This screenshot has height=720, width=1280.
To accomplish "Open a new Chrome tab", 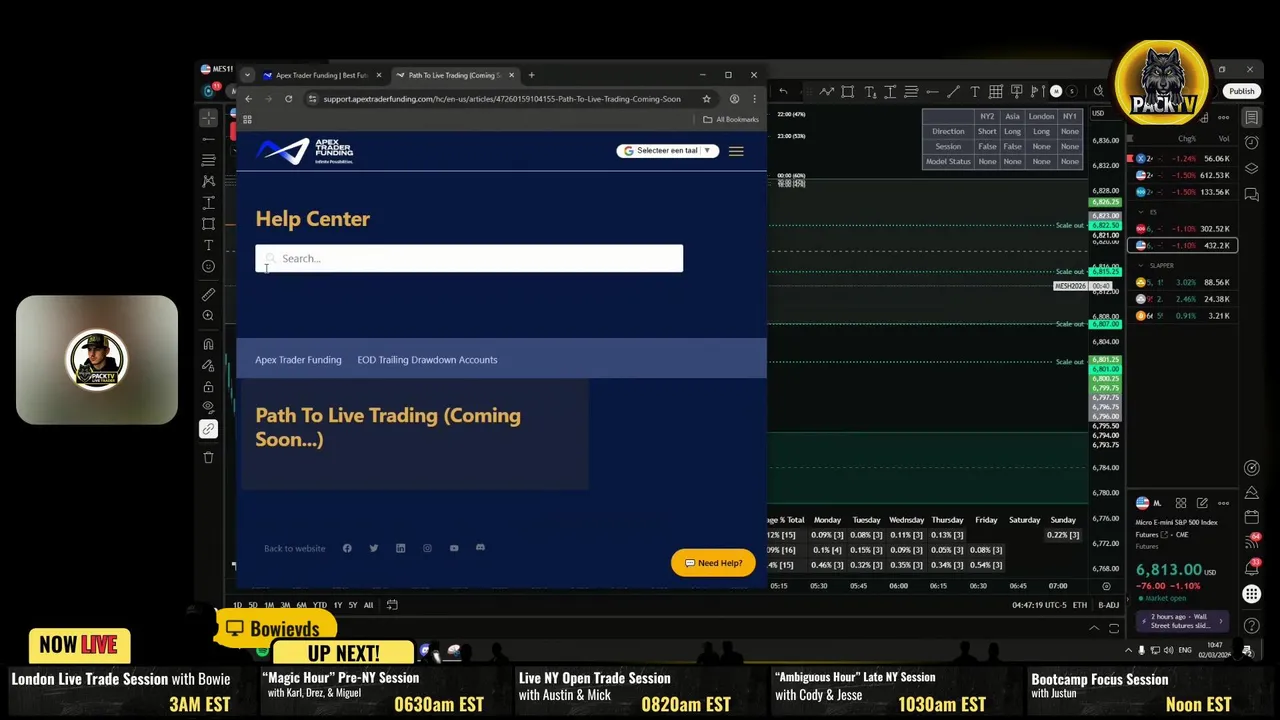I will point(531,75).
